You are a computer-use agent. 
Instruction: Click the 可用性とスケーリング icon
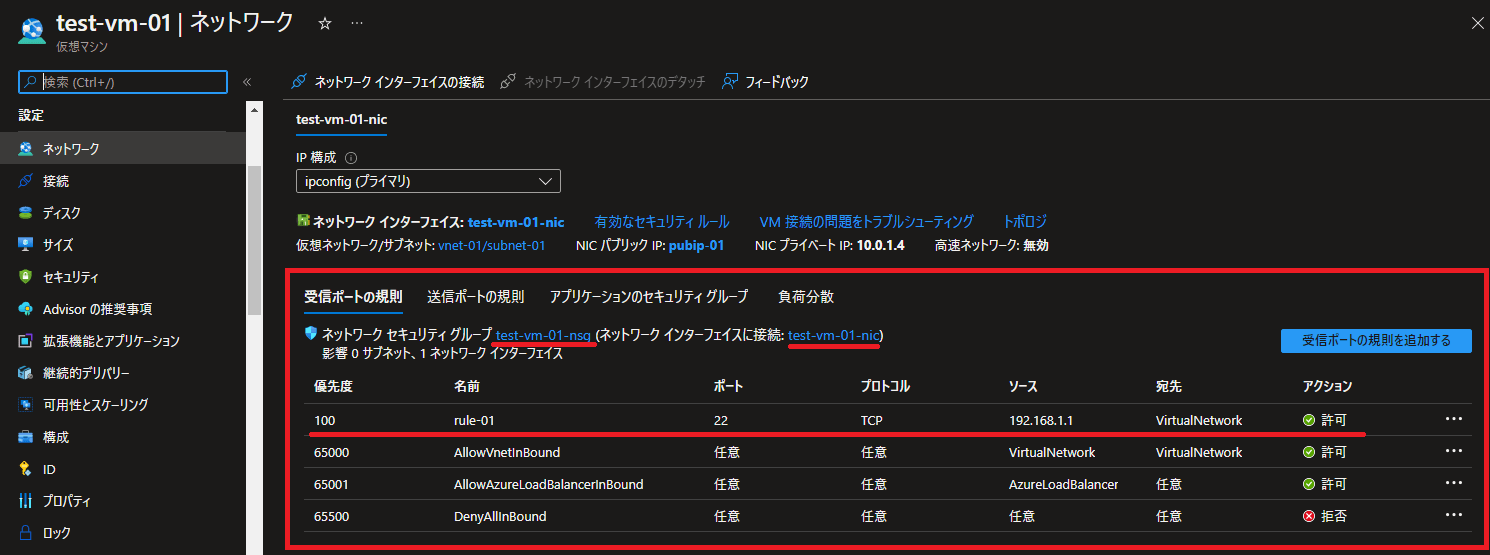tap(25, 405)
